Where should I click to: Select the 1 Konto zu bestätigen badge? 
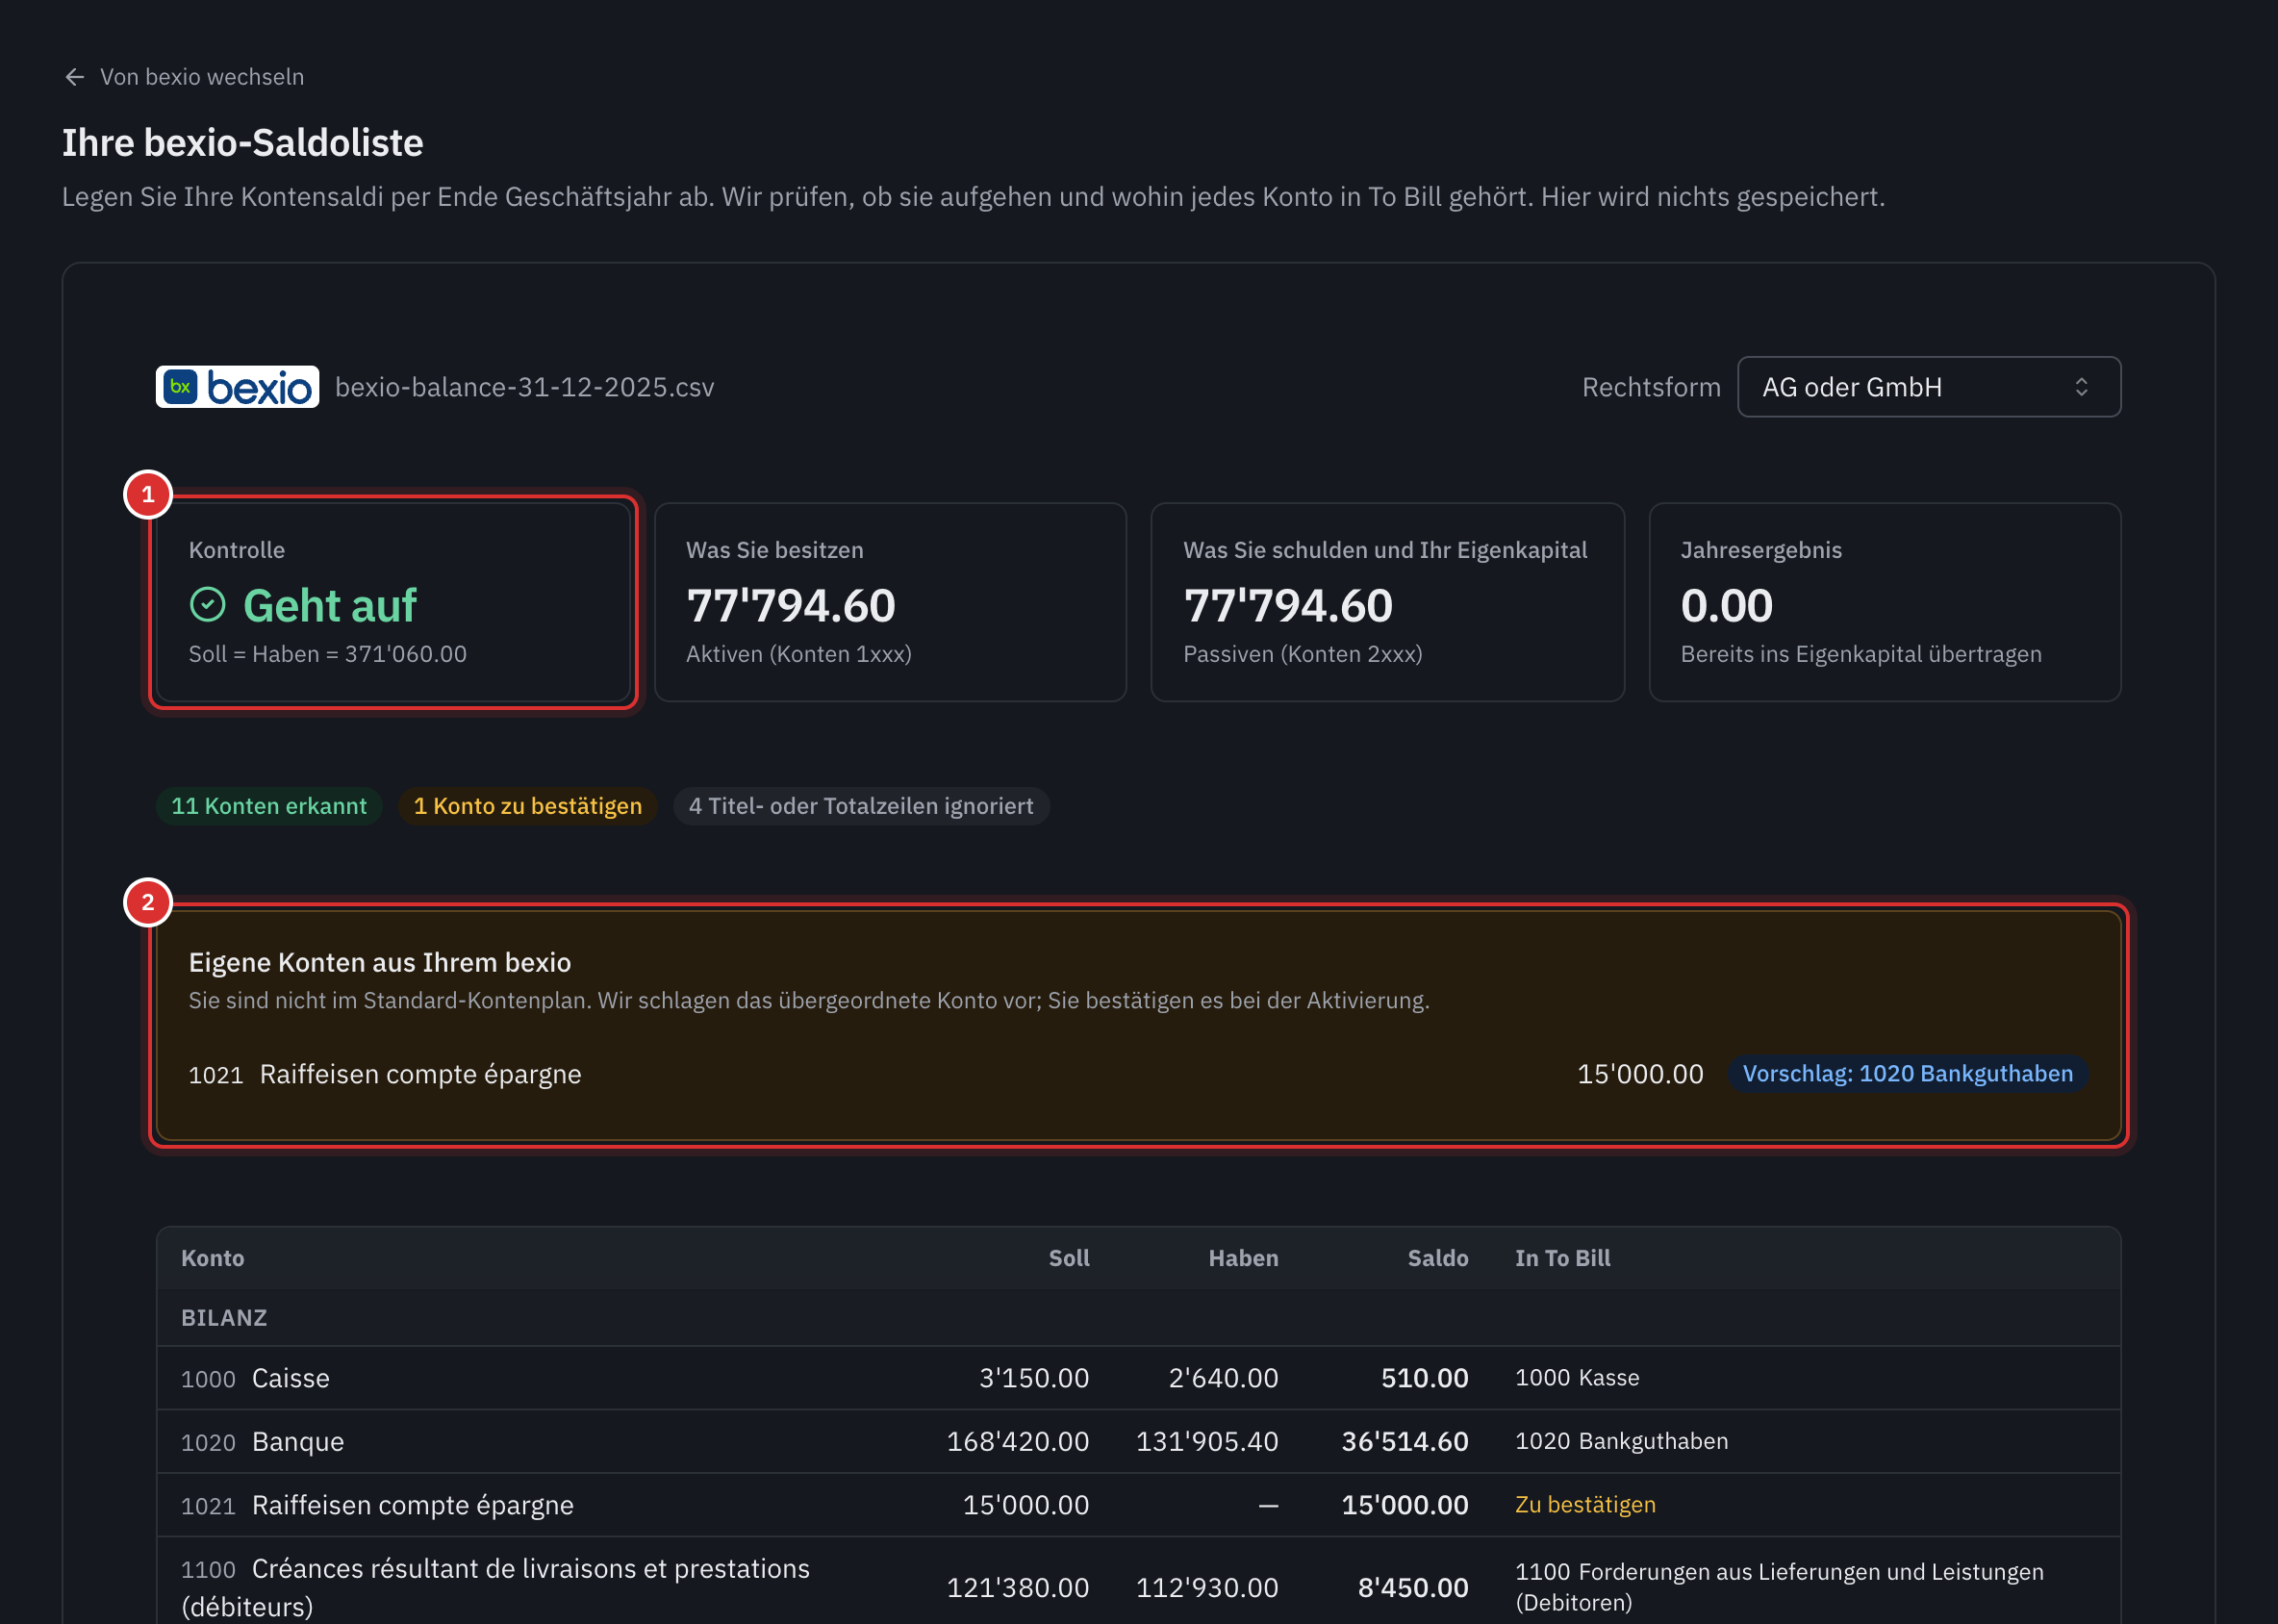point(528,806)
